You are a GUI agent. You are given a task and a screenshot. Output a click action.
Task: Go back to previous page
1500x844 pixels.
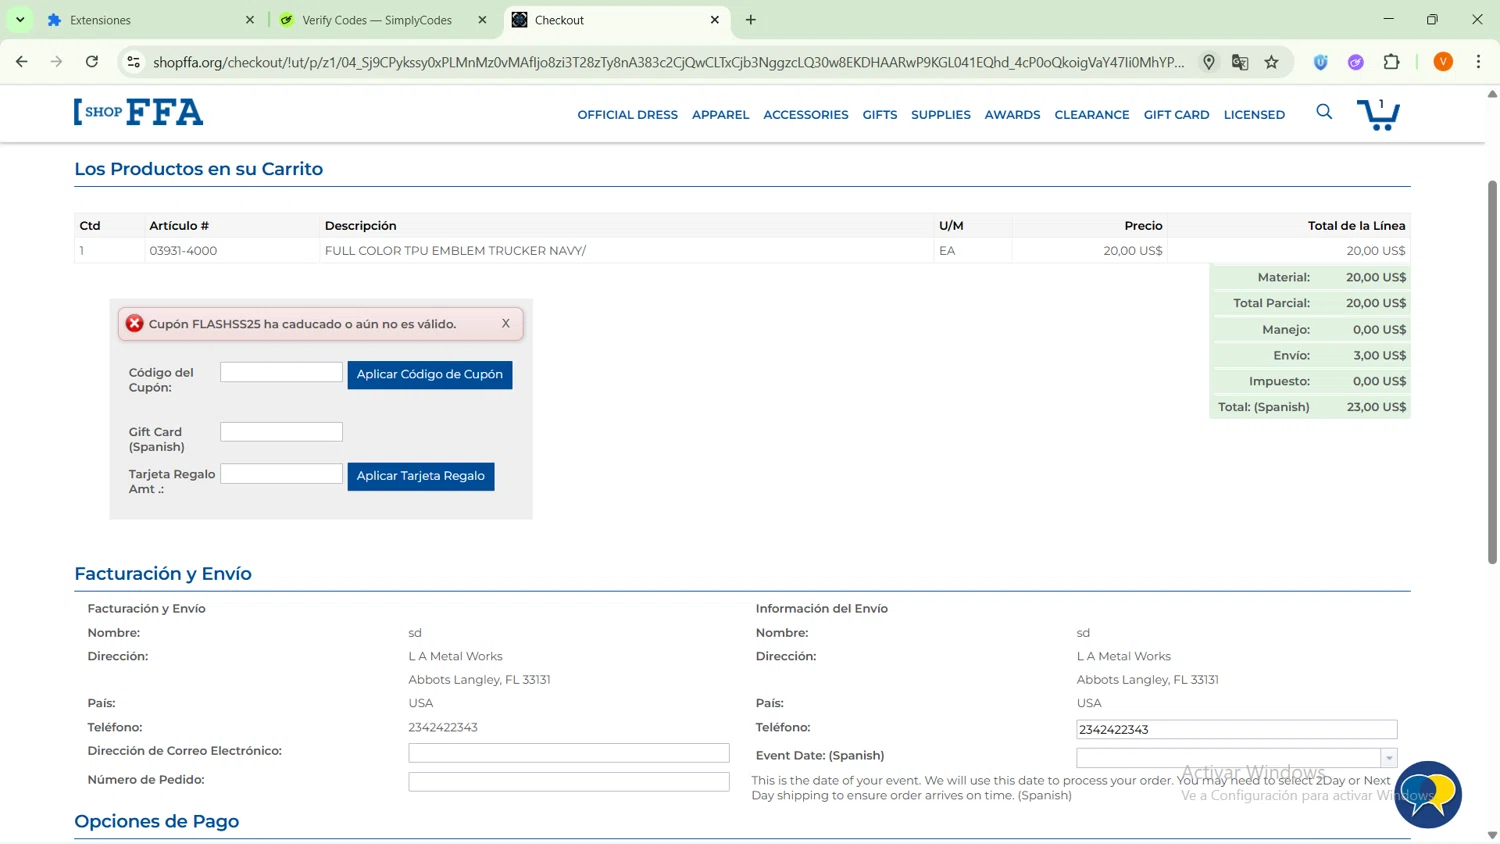click(21, 62)
